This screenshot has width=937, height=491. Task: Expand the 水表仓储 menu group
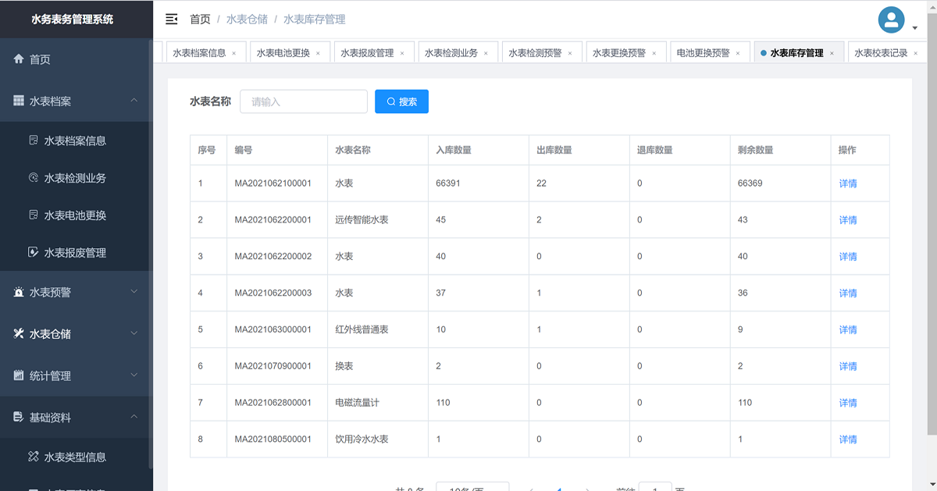tap(134, 334)
